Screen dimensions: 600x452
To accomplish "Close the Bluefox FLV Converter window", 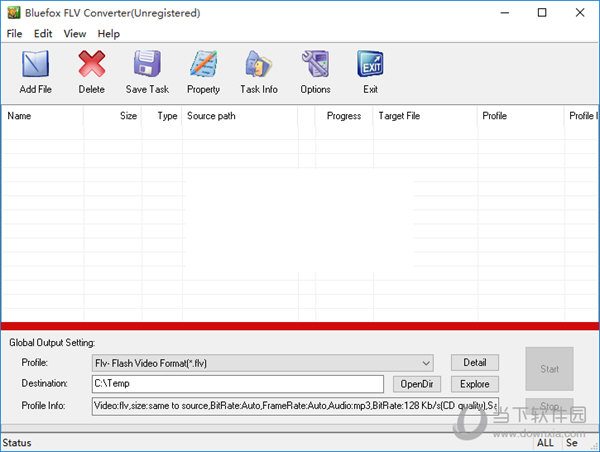I will pyautogui.click(x=580, y=13).
